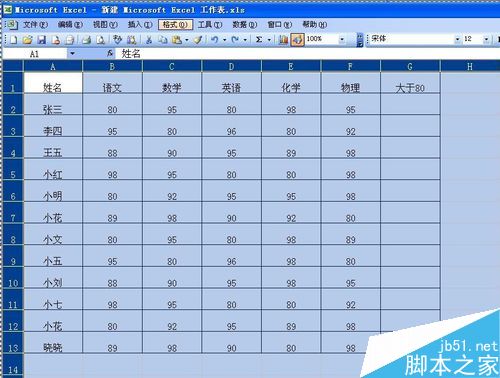Select column C header
This screenshot has width=500, height=378.
coord(172,66)
